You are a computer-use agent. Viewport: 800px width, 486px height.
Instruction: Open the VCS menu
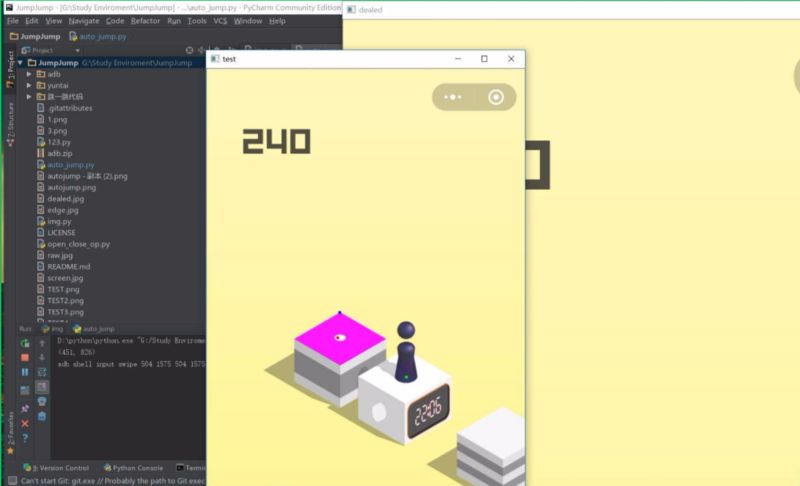tap(220, 21)
